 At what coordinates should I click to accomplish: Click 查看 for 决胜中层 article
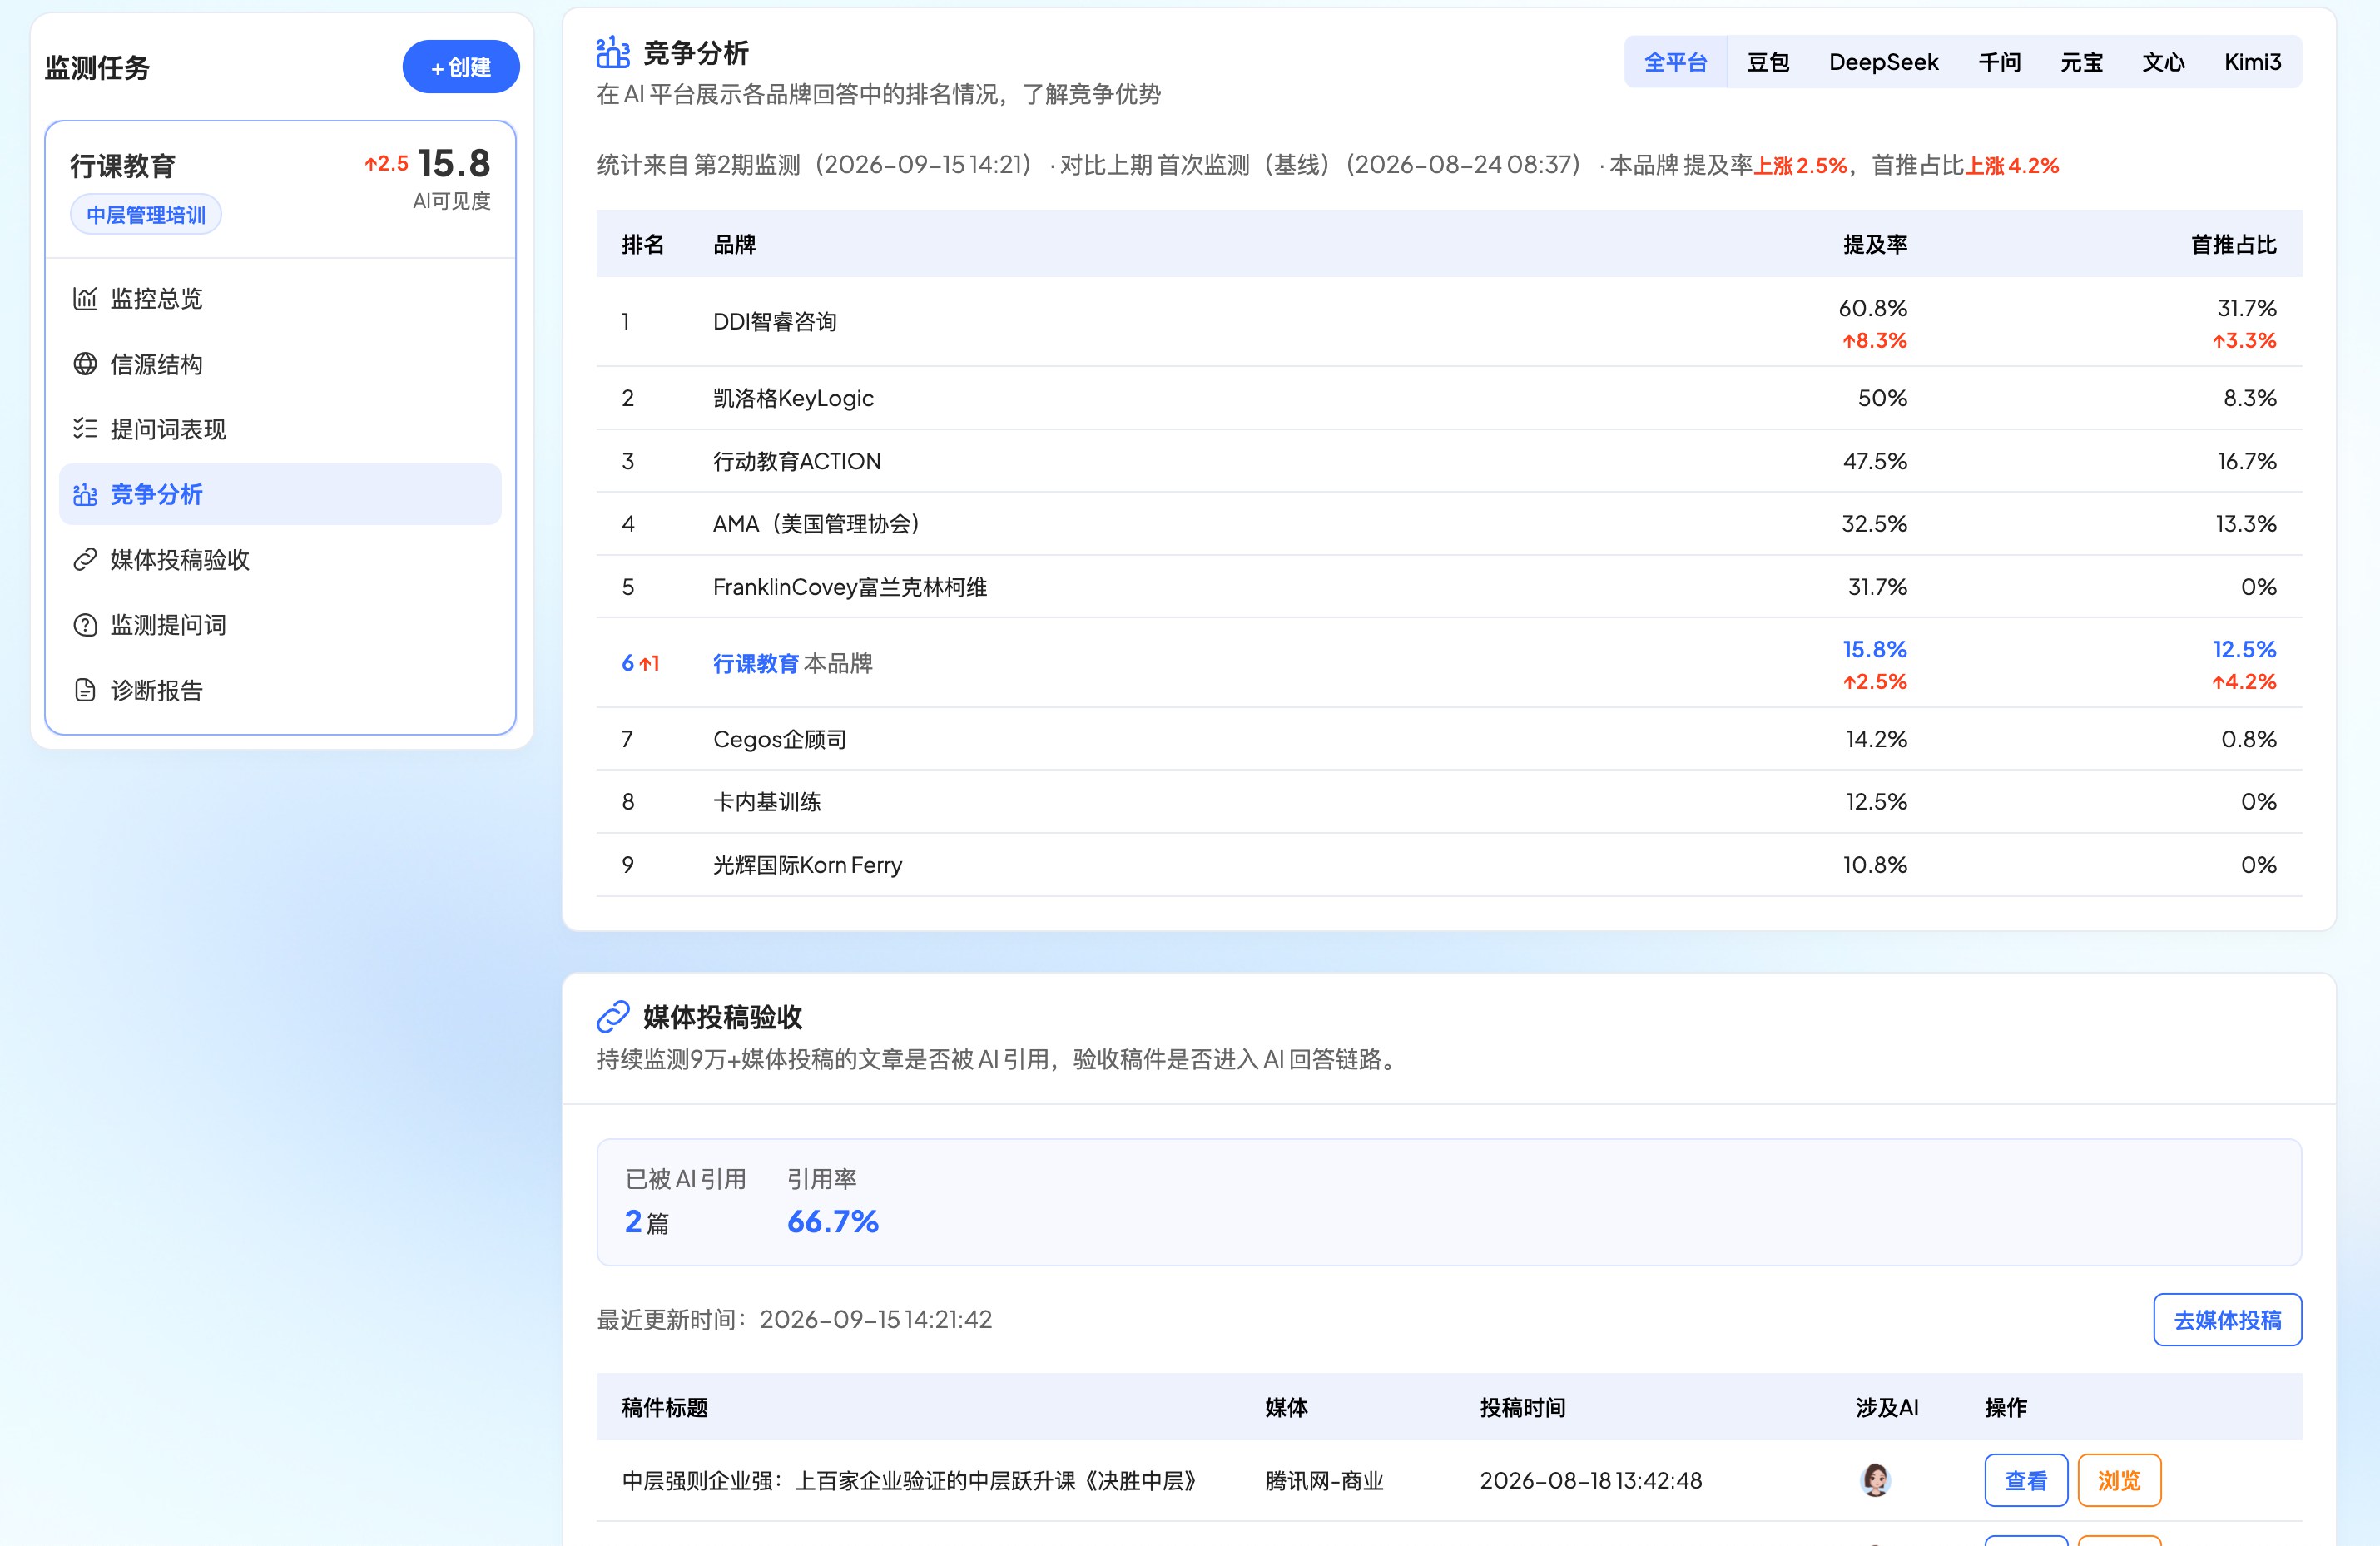coord(2026,1480)
